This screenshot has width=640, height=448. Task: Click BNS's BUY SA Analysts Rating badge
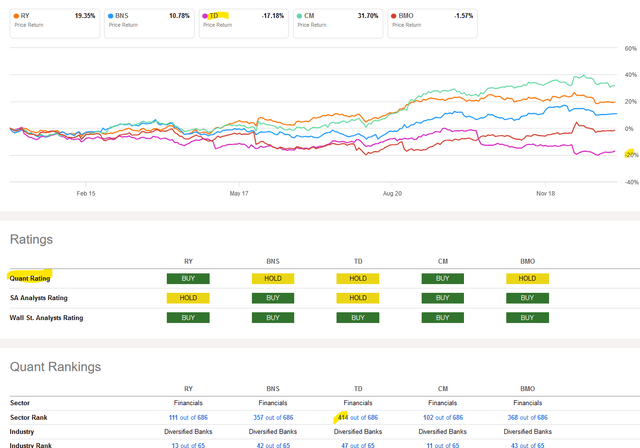(x=271, y=297)
